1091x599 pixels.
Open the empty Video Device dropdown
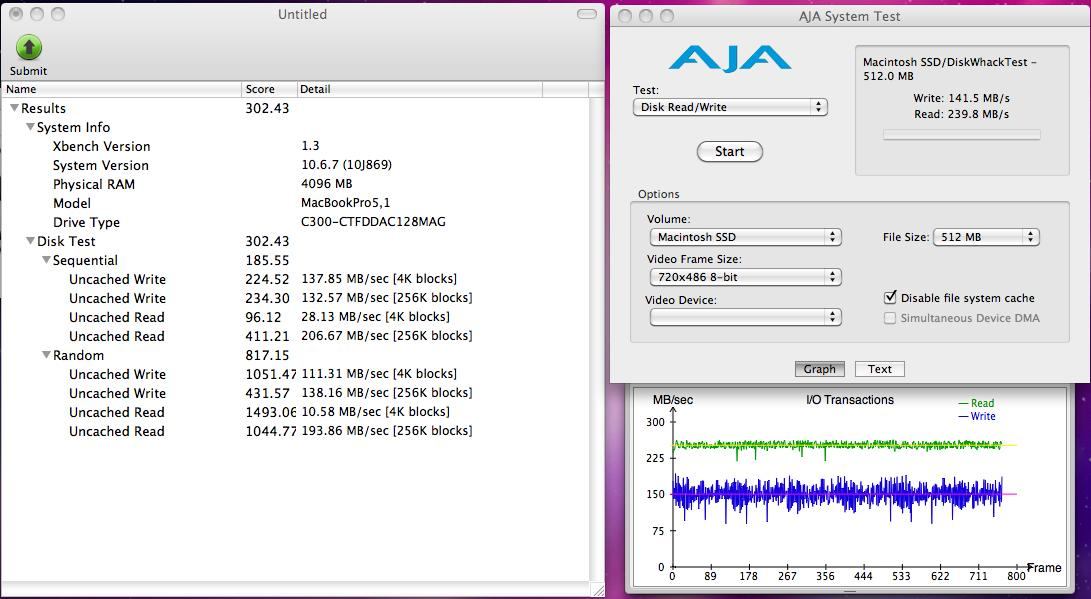pos(745,317)
